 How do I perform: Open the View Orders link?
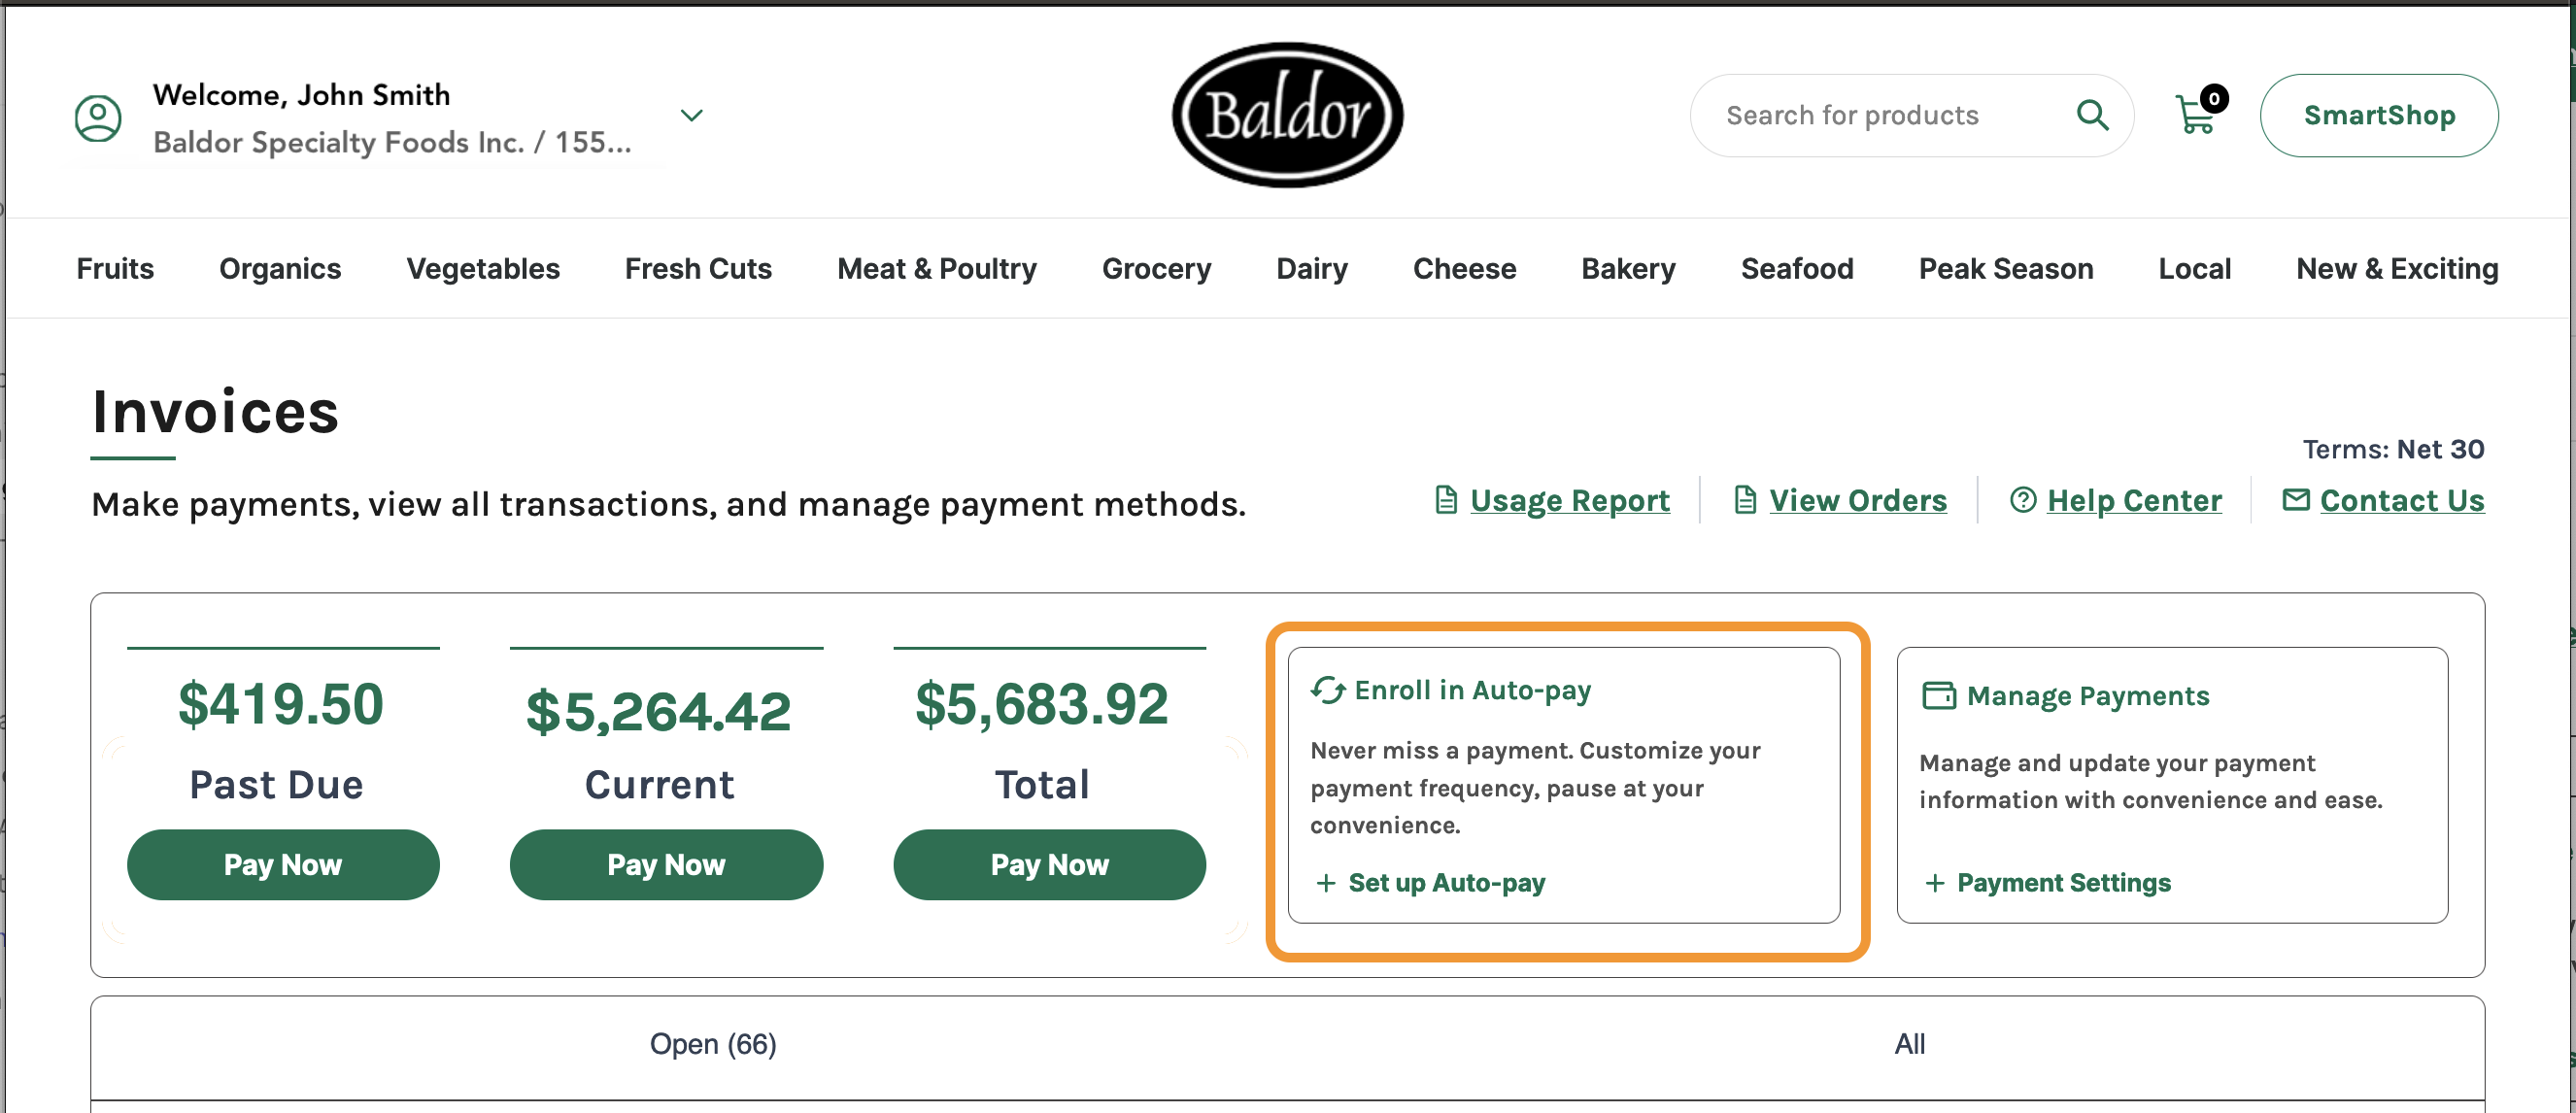(1857, 500)
